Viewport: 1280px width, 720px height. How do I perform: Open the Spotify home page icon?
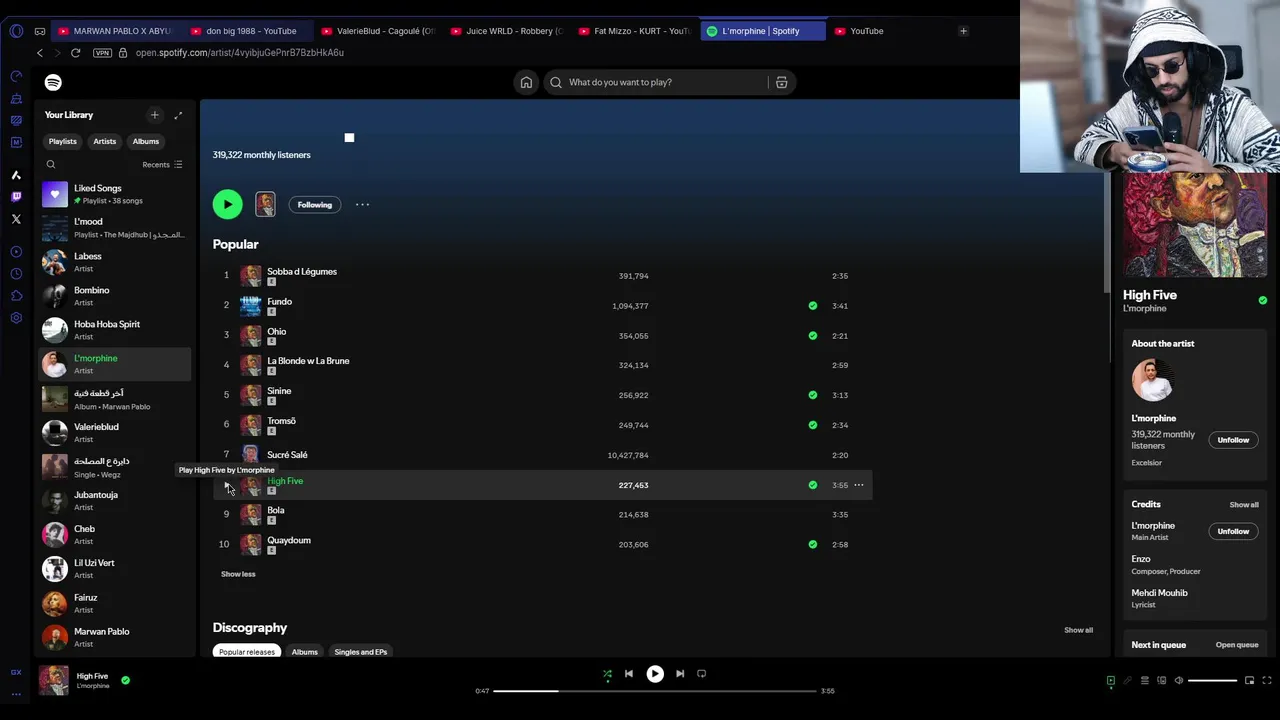(526, 82)
